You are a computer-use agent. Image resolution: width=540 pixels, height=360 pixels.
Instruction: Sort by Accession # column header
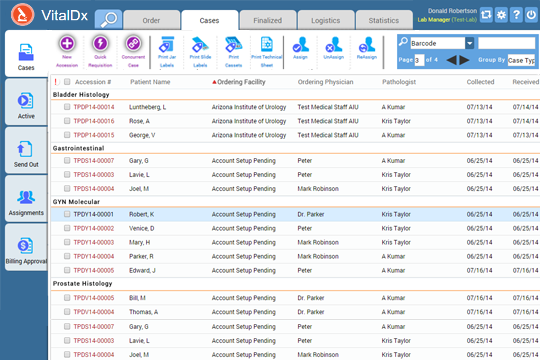(x=93, y=82)
